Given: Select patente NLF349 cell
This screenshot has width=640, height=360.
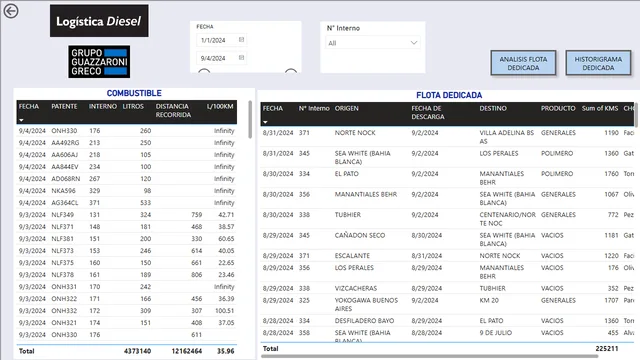Looking at the screenshot, I should 62,215.
